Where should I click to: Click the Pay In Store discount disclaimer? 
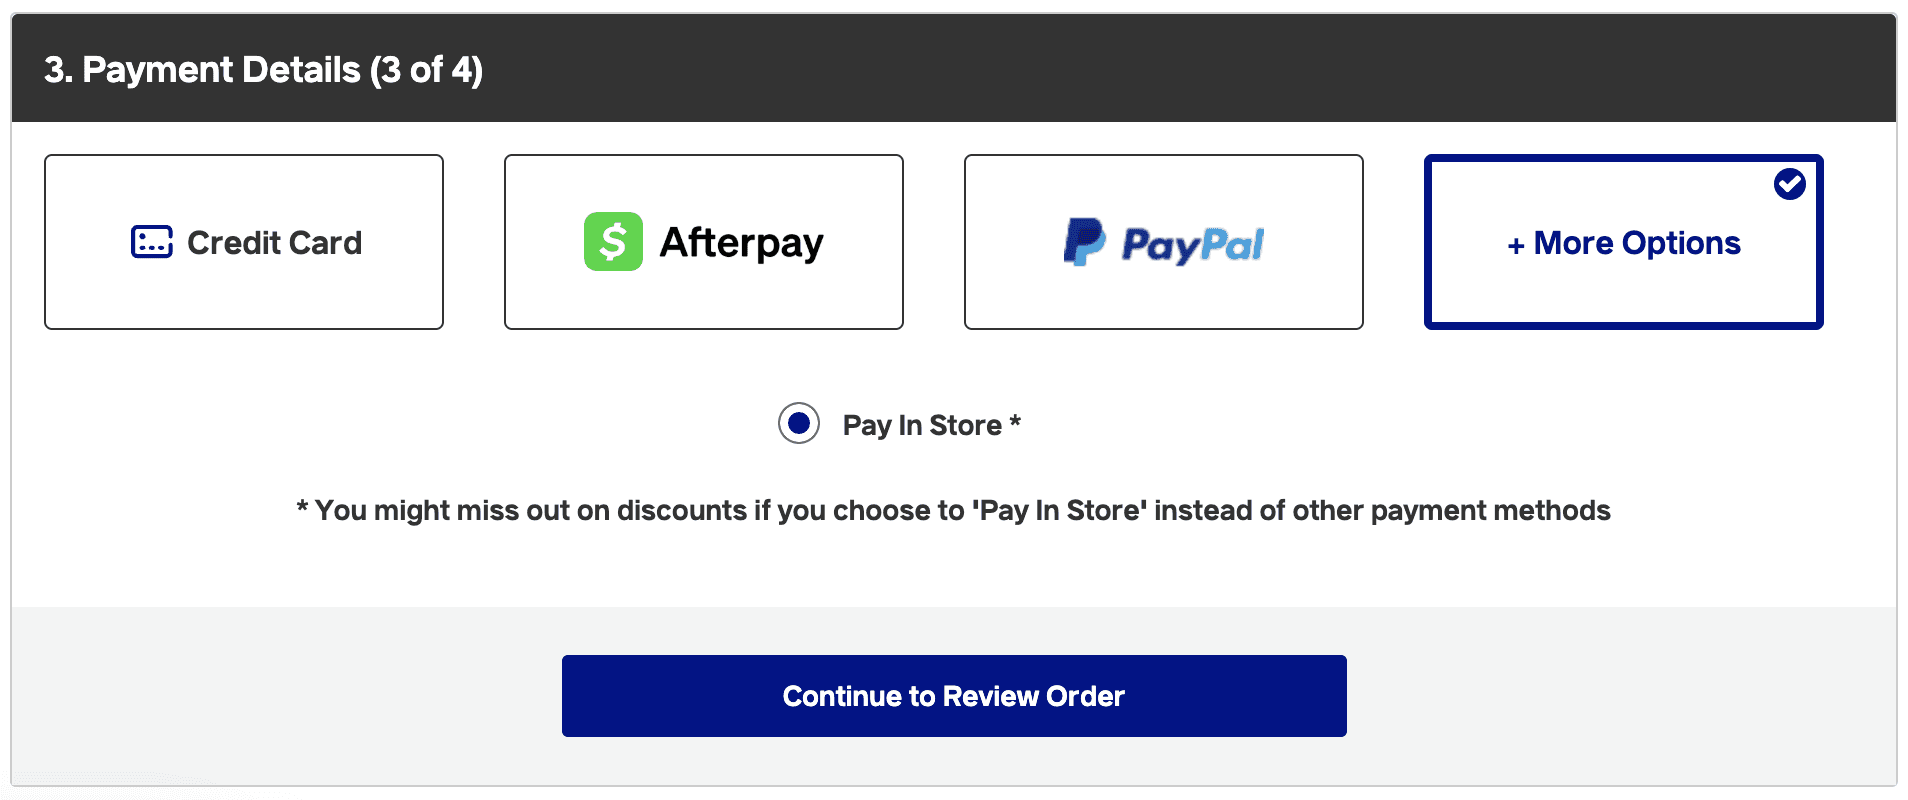coord(954,510)
